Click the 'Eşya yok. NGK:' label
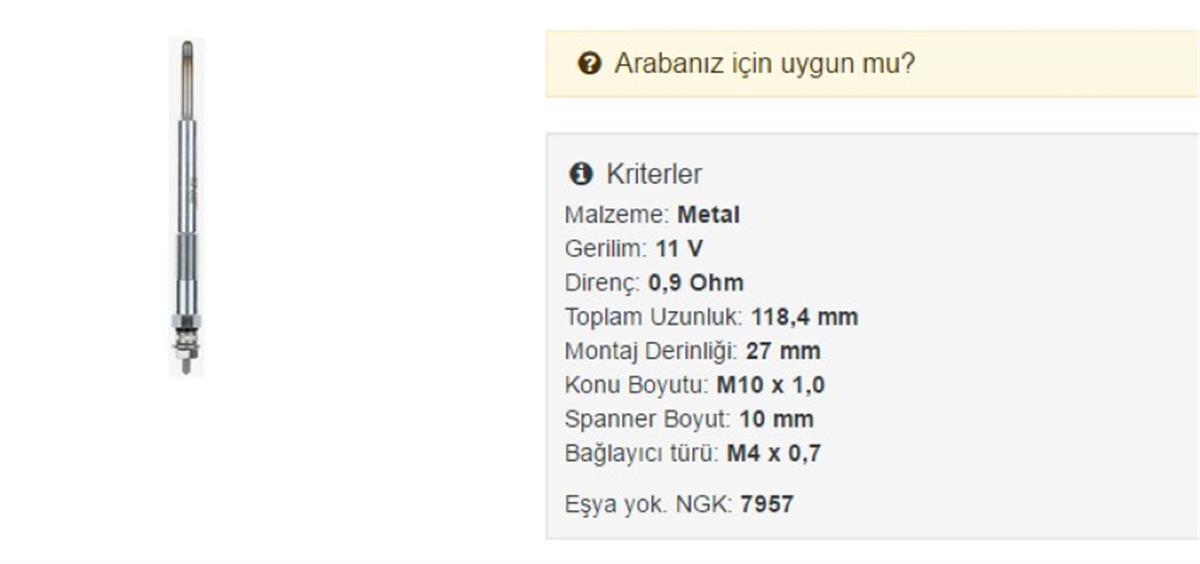1200x564 pixels. point(649,505)
